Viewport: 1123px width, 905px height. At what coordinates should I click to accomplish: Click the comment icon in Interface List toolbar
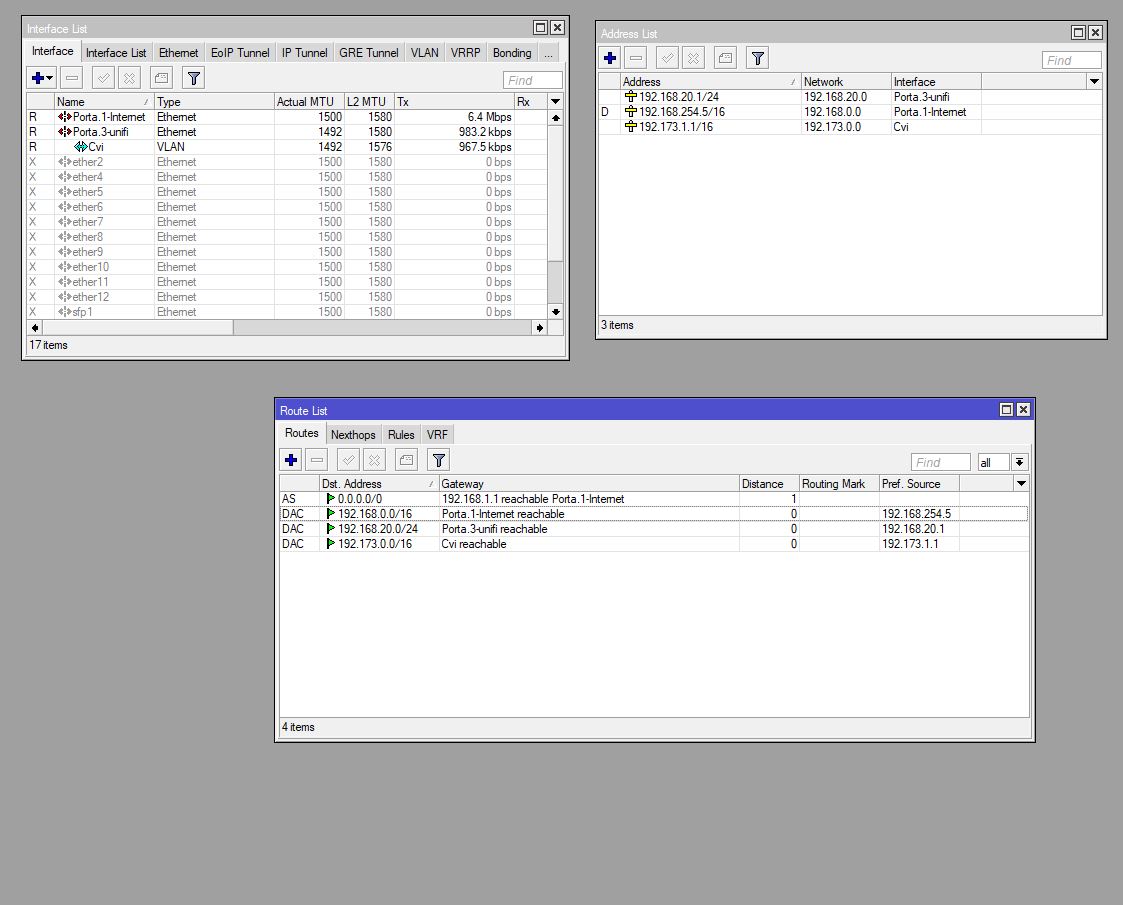pos(161,78)
